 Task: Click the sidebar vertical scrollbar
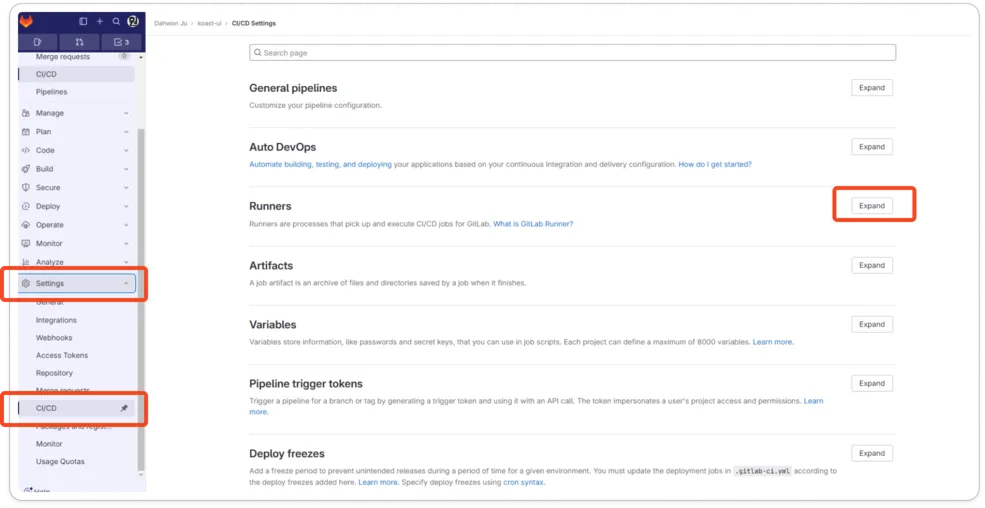click(x=141, y=300)
